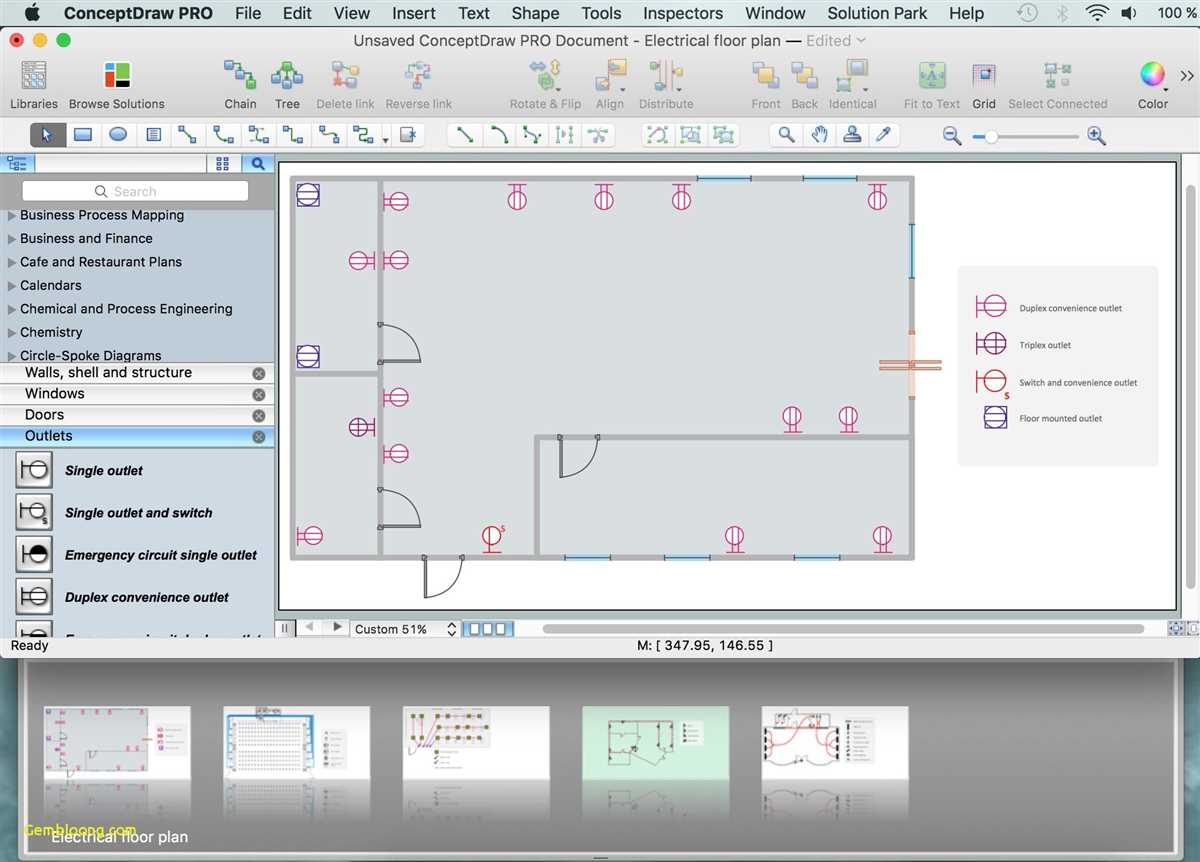Screen dimensions: 1200x862
Task: Remove the Outlets library section
Action: [259, 436]
